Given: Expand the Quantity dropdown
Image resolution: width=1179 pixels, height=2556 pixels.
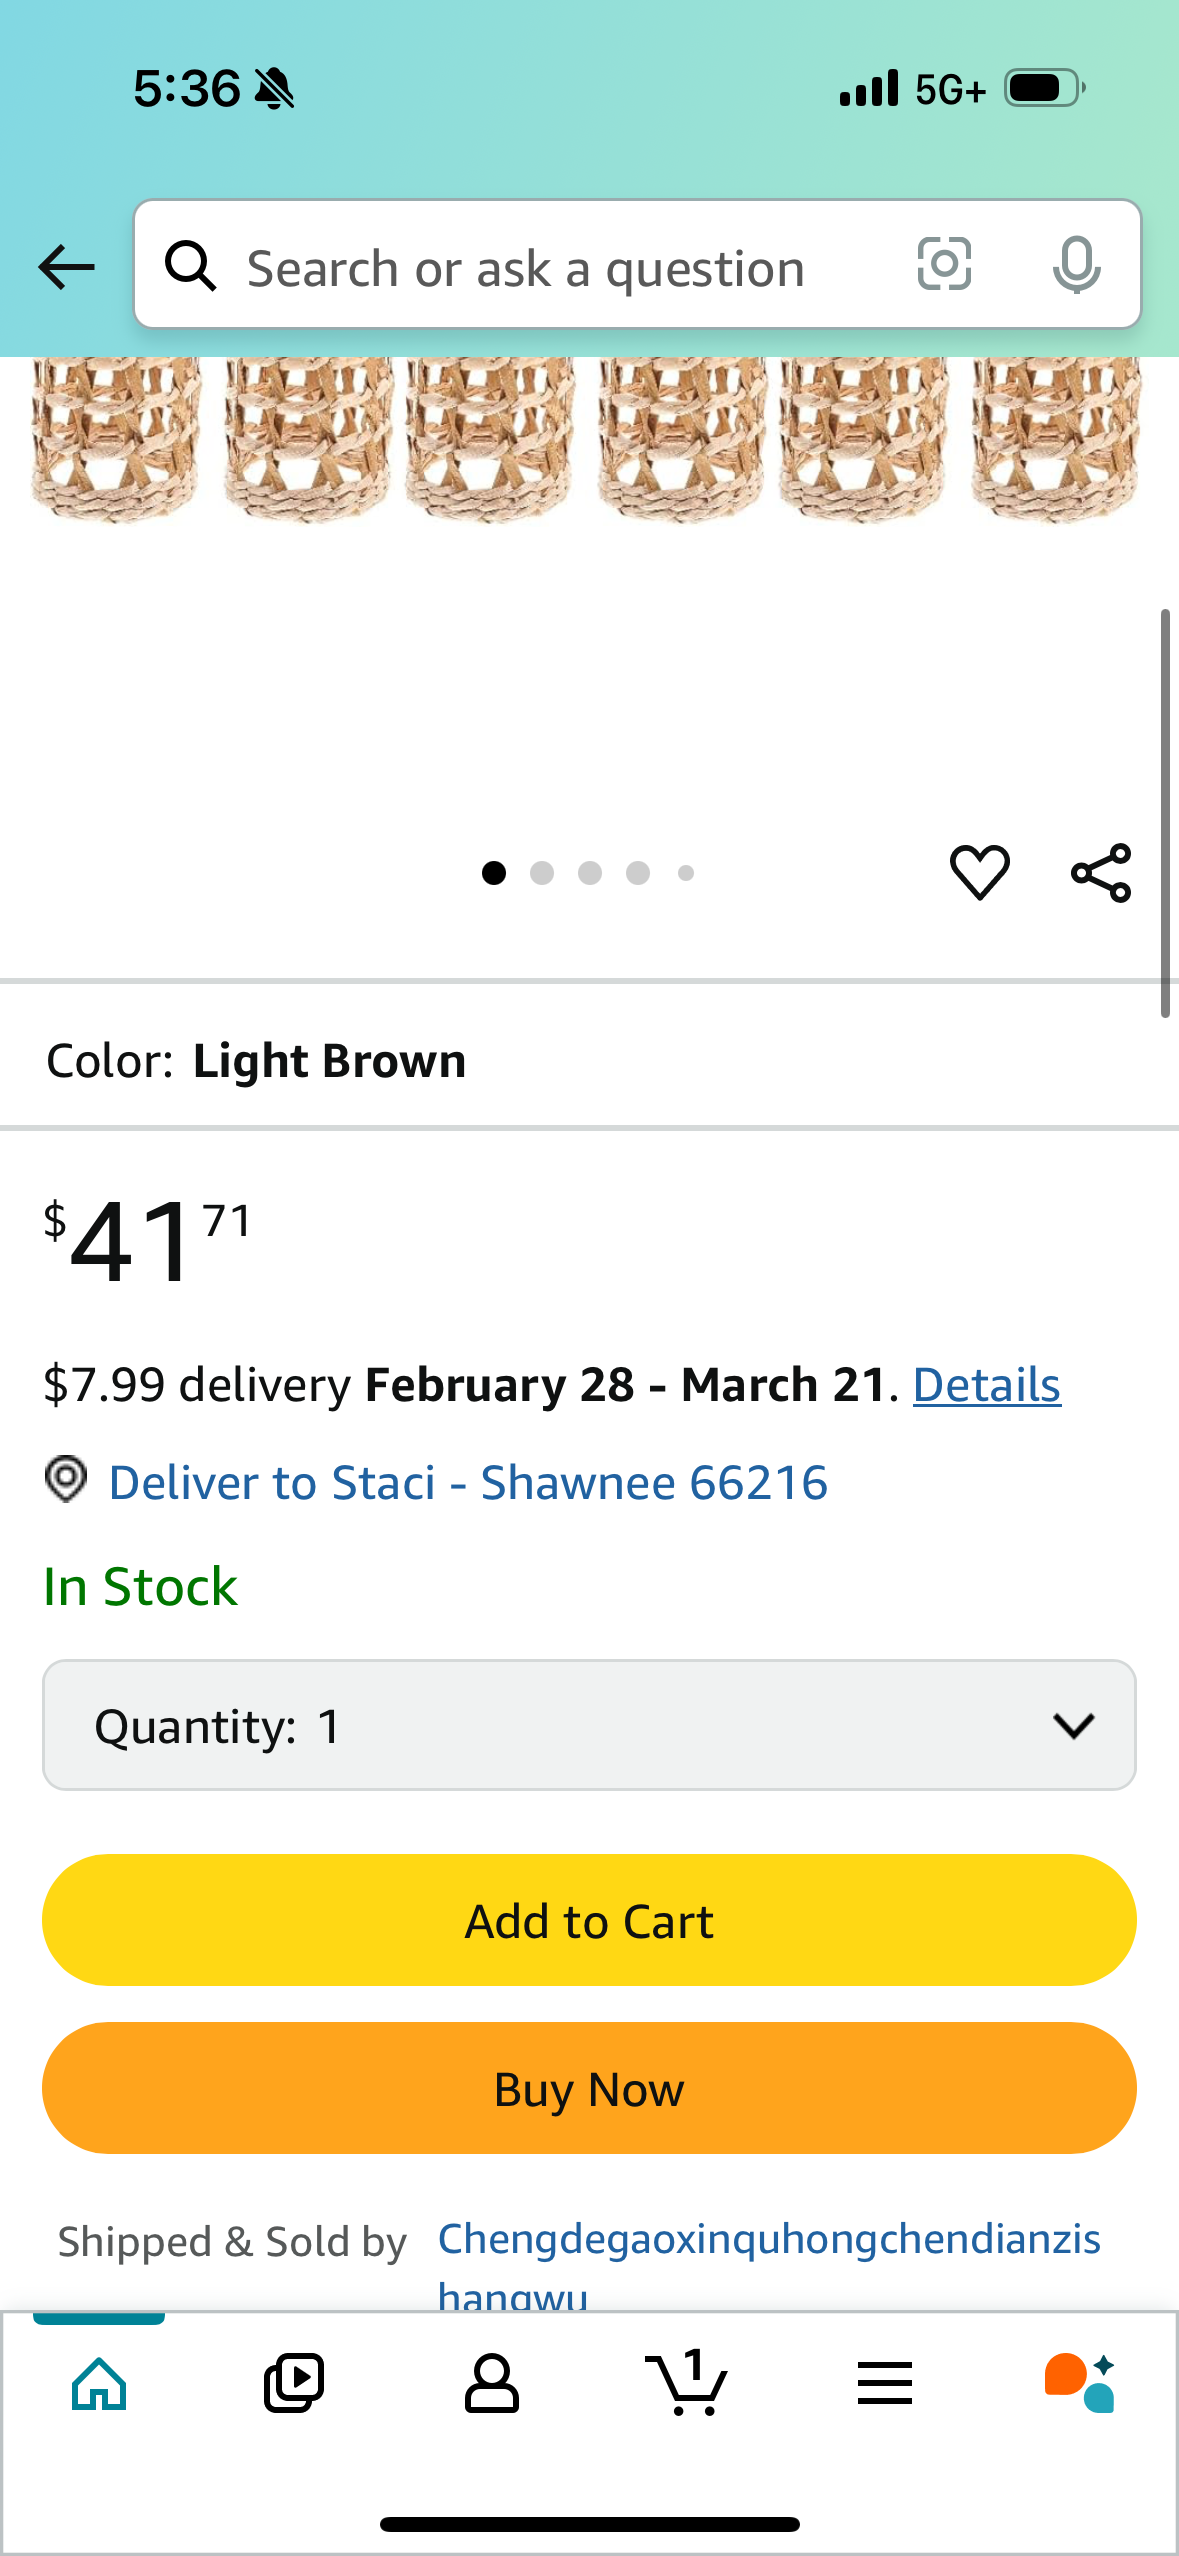Looking at the screenshot, I should [589, 1725].
